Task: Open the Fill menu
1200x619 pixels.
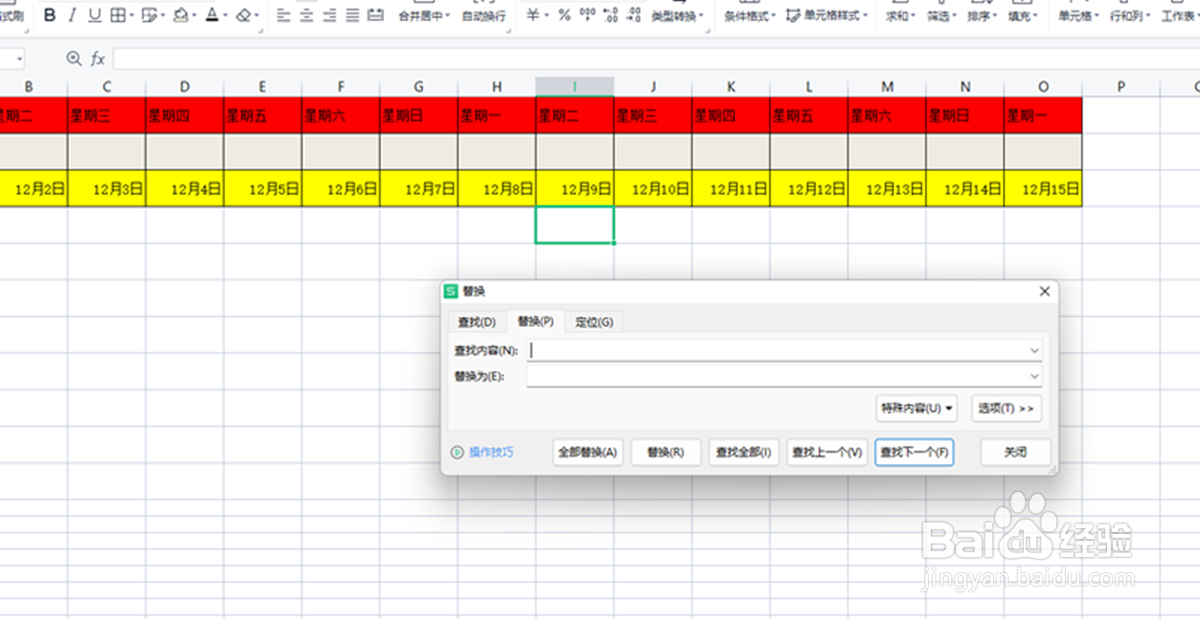Action: click(1022, 16)
